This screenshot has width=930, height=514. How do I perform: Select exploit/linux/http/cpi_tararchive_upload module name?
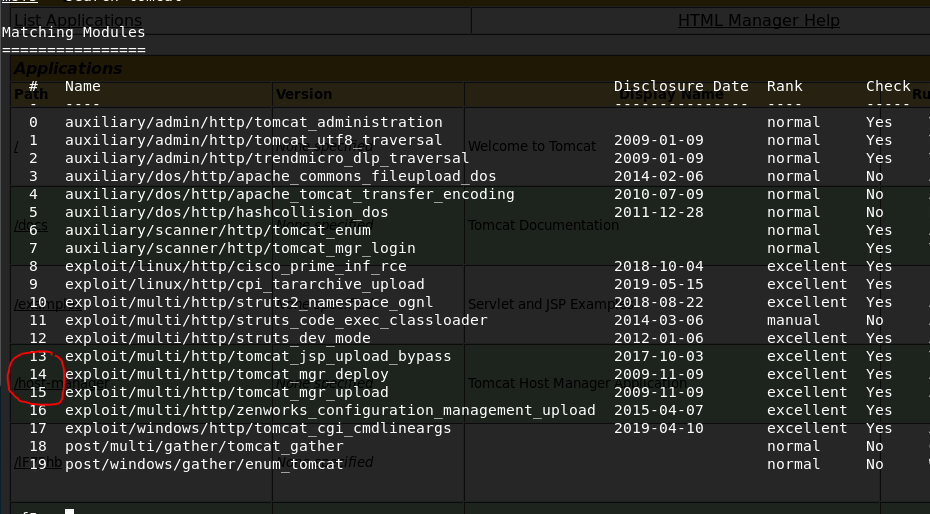tap(244, 284)
